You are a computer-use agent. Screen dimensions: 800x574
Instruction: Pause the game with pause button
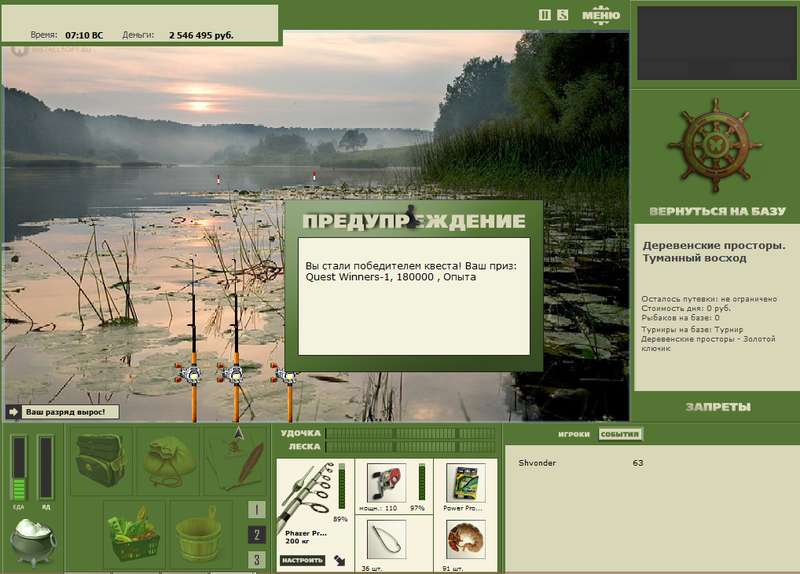pyautogui.click(x=545, y=15)
